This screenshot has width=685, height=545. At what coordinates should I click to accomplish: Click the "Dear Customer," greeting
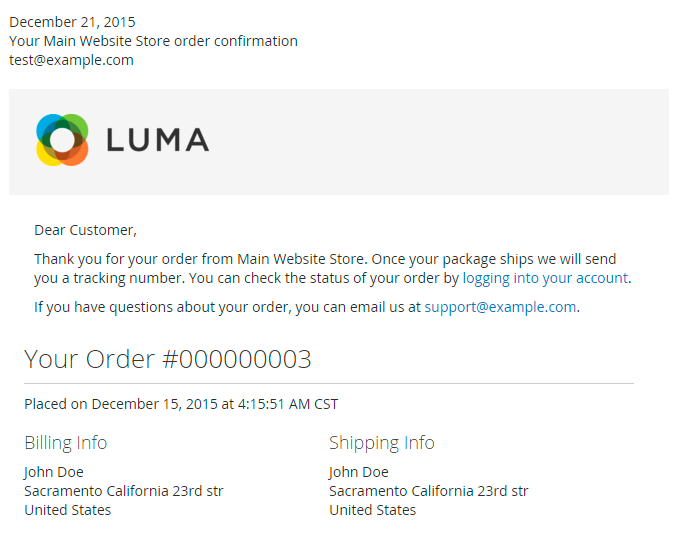85,230
